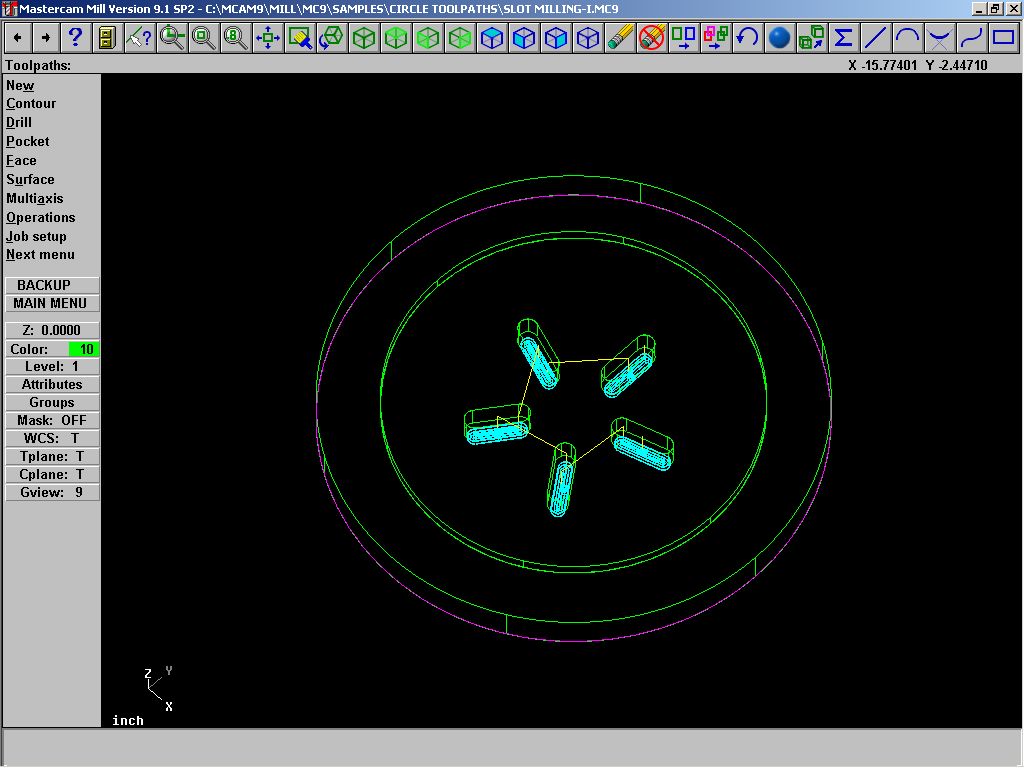The image size is (1024, 768).
Task: Click the Translate green-and-blue squares icon
Action: click(x=684, y=38)
